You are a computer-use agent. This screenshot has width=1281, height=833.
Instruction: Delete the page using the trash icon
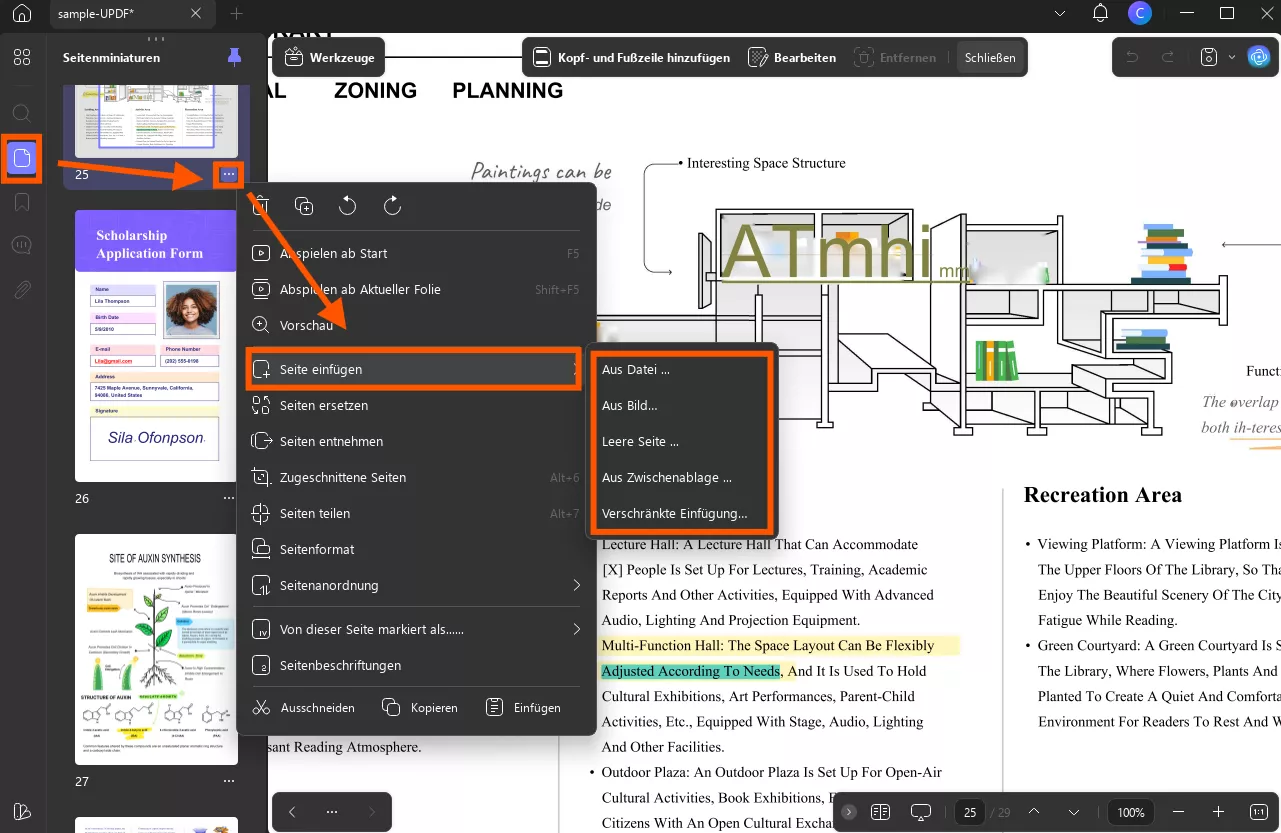pos(260,206)
